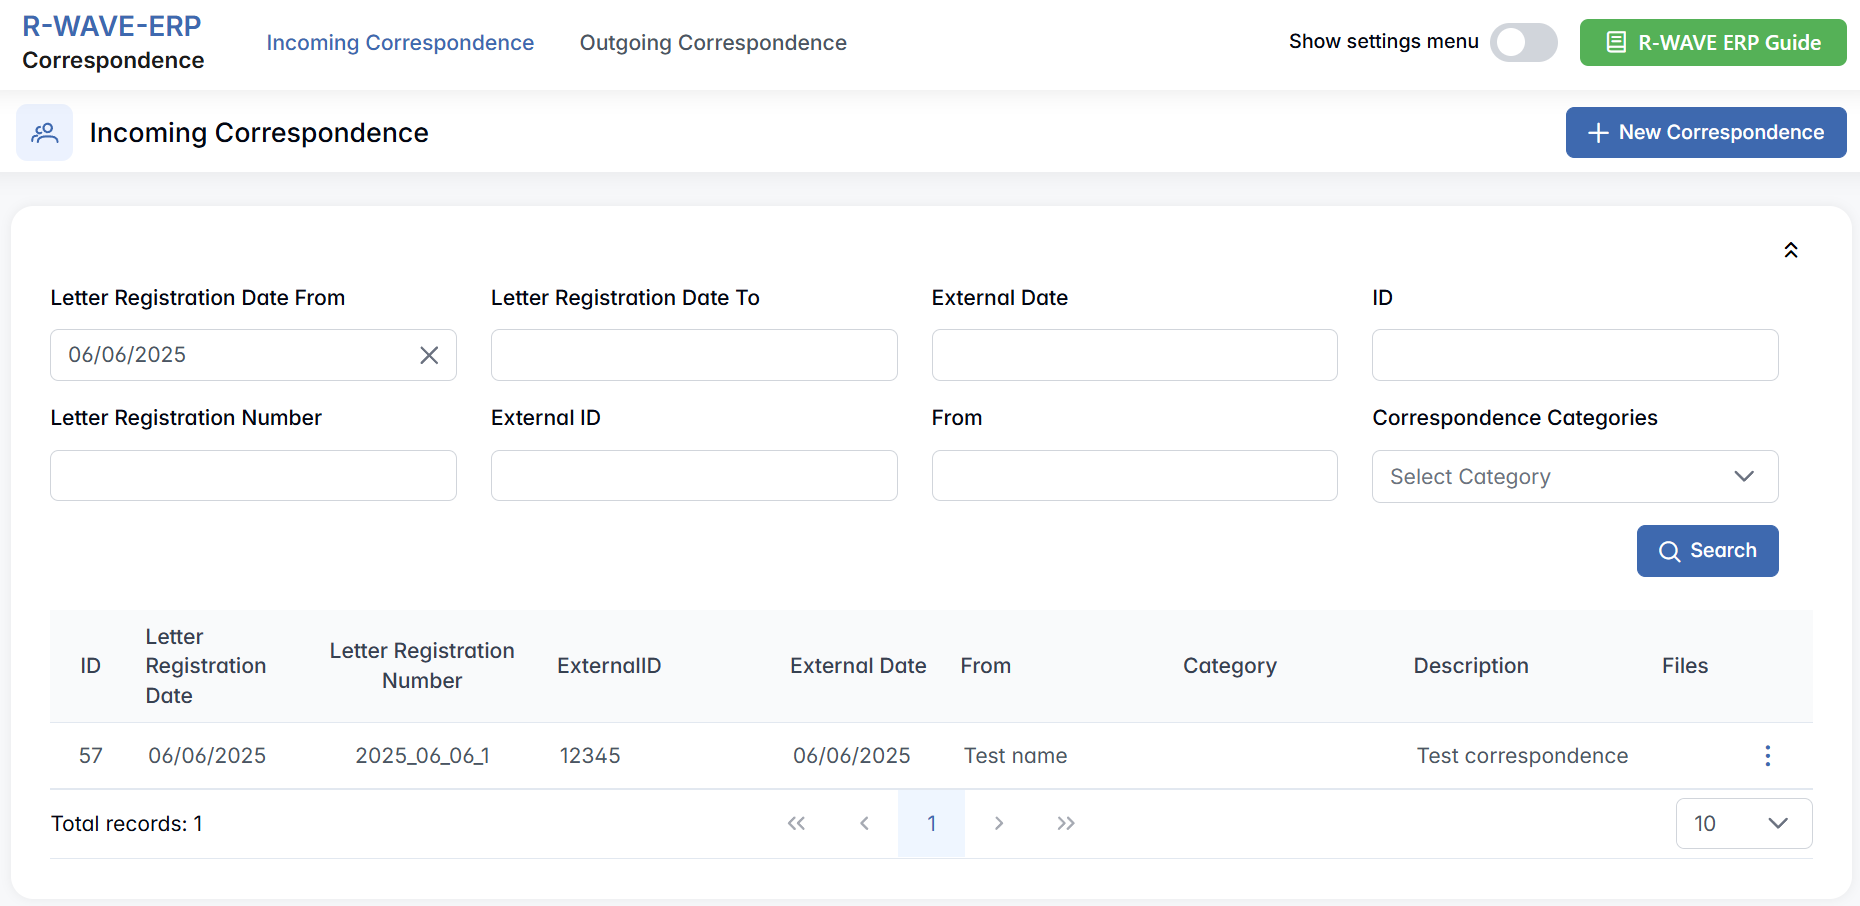Switch to Outgoing Correspondence tab
Image resolution: width=1860 pixels, height=906 pixels.
click(713, 43)
